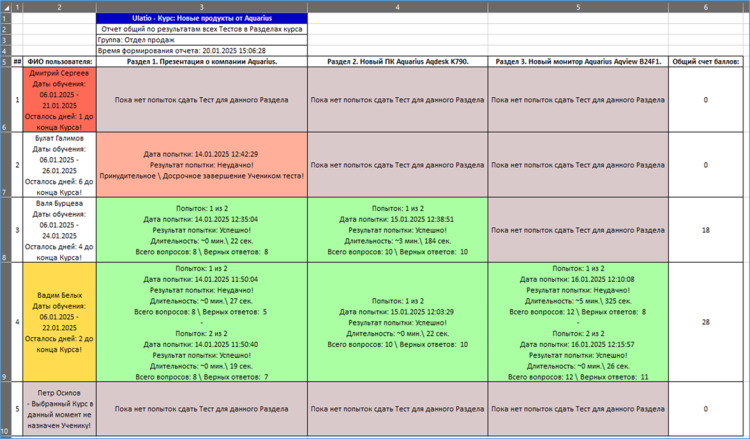Click the Петр Осипов user cell
The width and height of the screenshot is (750, 439).
pos(60,409)
